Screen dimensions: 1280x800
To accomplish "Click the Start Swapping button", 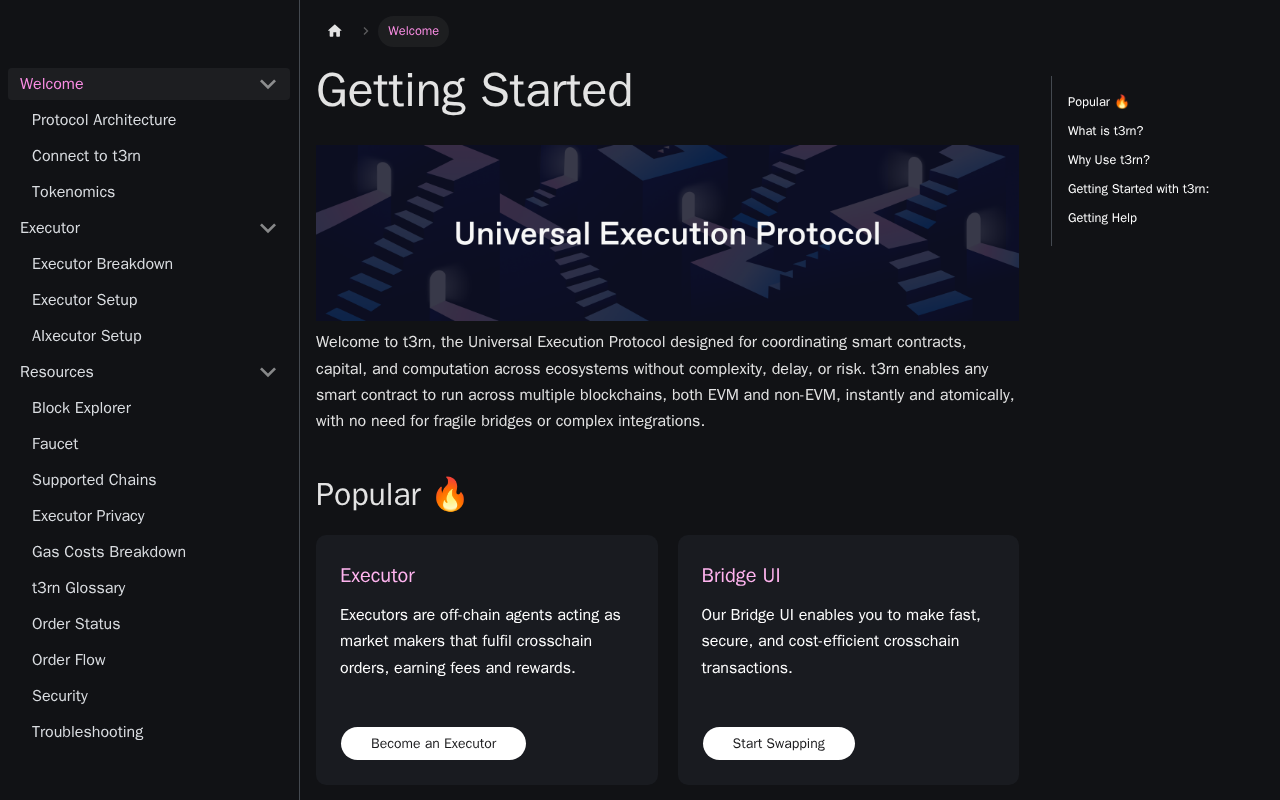I will [x=779, y=743].
